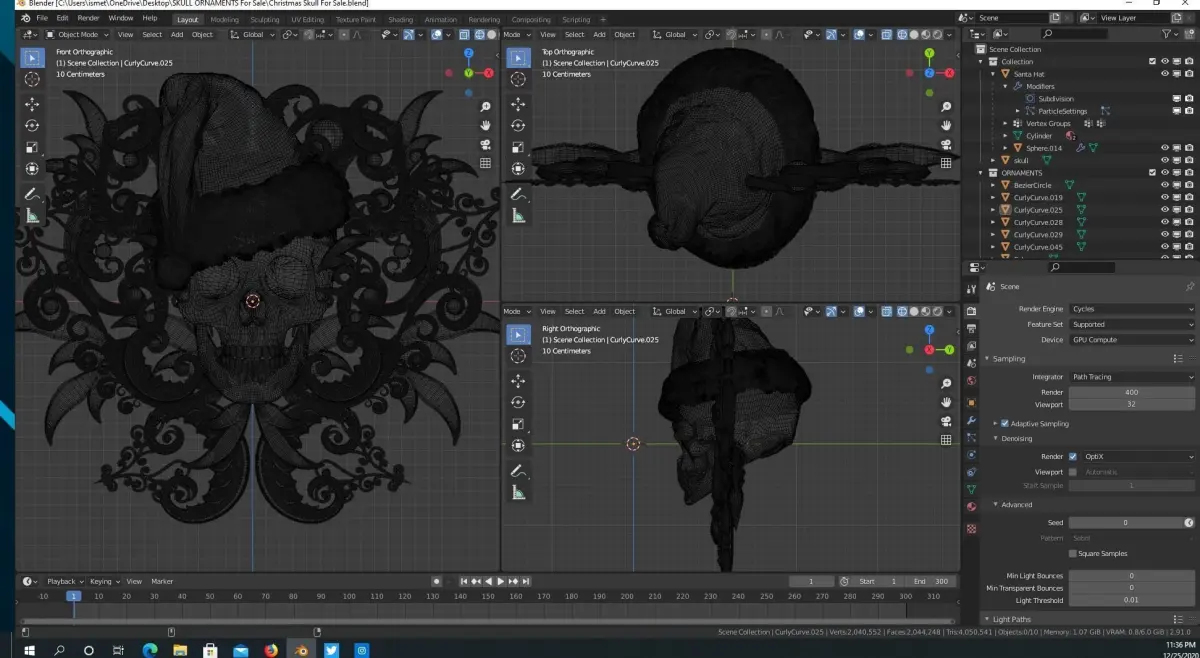This screenshot has width=1200, height=658.
Task: Uncheck the ORNAMENTS collection checkbox
Action: (1152, 173)
